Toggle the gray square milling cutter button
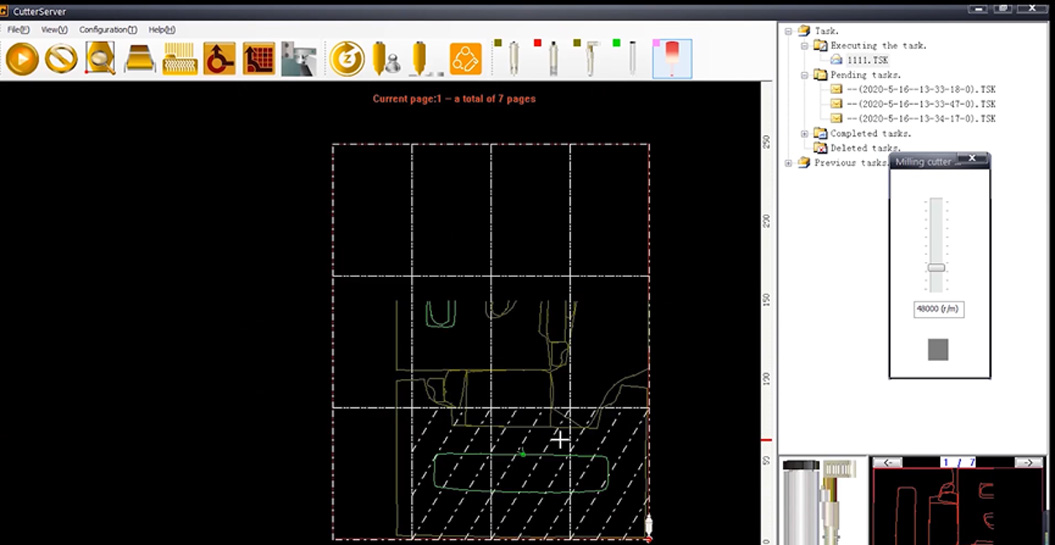Screen dimensions: 1055x545 pyautogui.click(x=938, y=349)
